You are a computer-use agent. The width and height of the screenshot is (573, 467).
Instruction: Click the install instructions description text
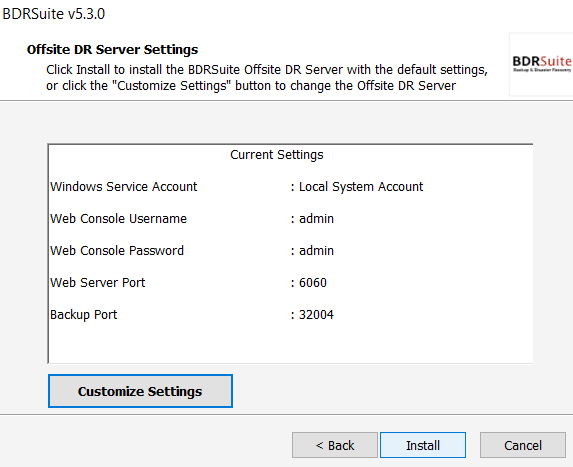pyautogui.click(x=267, y=77)
